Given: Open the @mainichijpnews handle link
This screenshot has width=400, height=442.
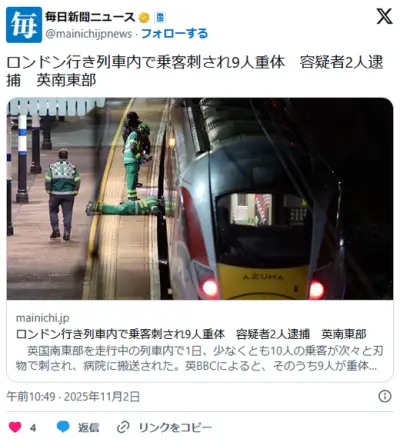Looking at the screenshot, I should [x=89, y=34].
